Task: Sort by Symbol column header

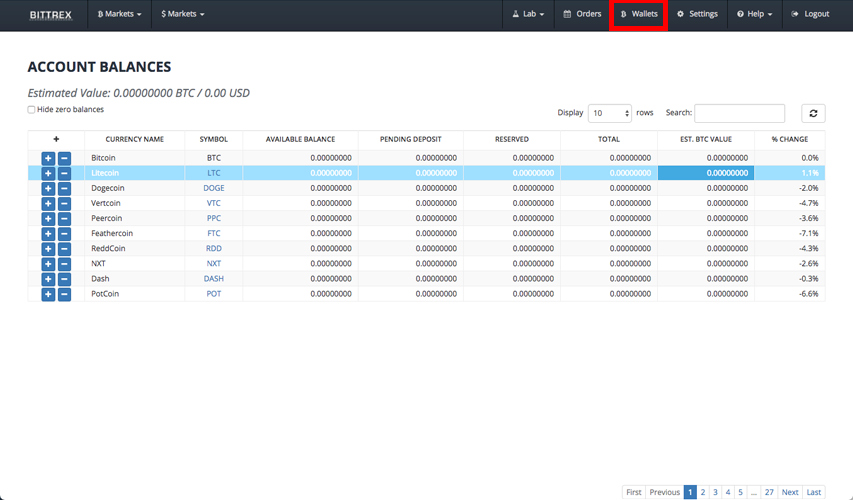Action: 214,140
